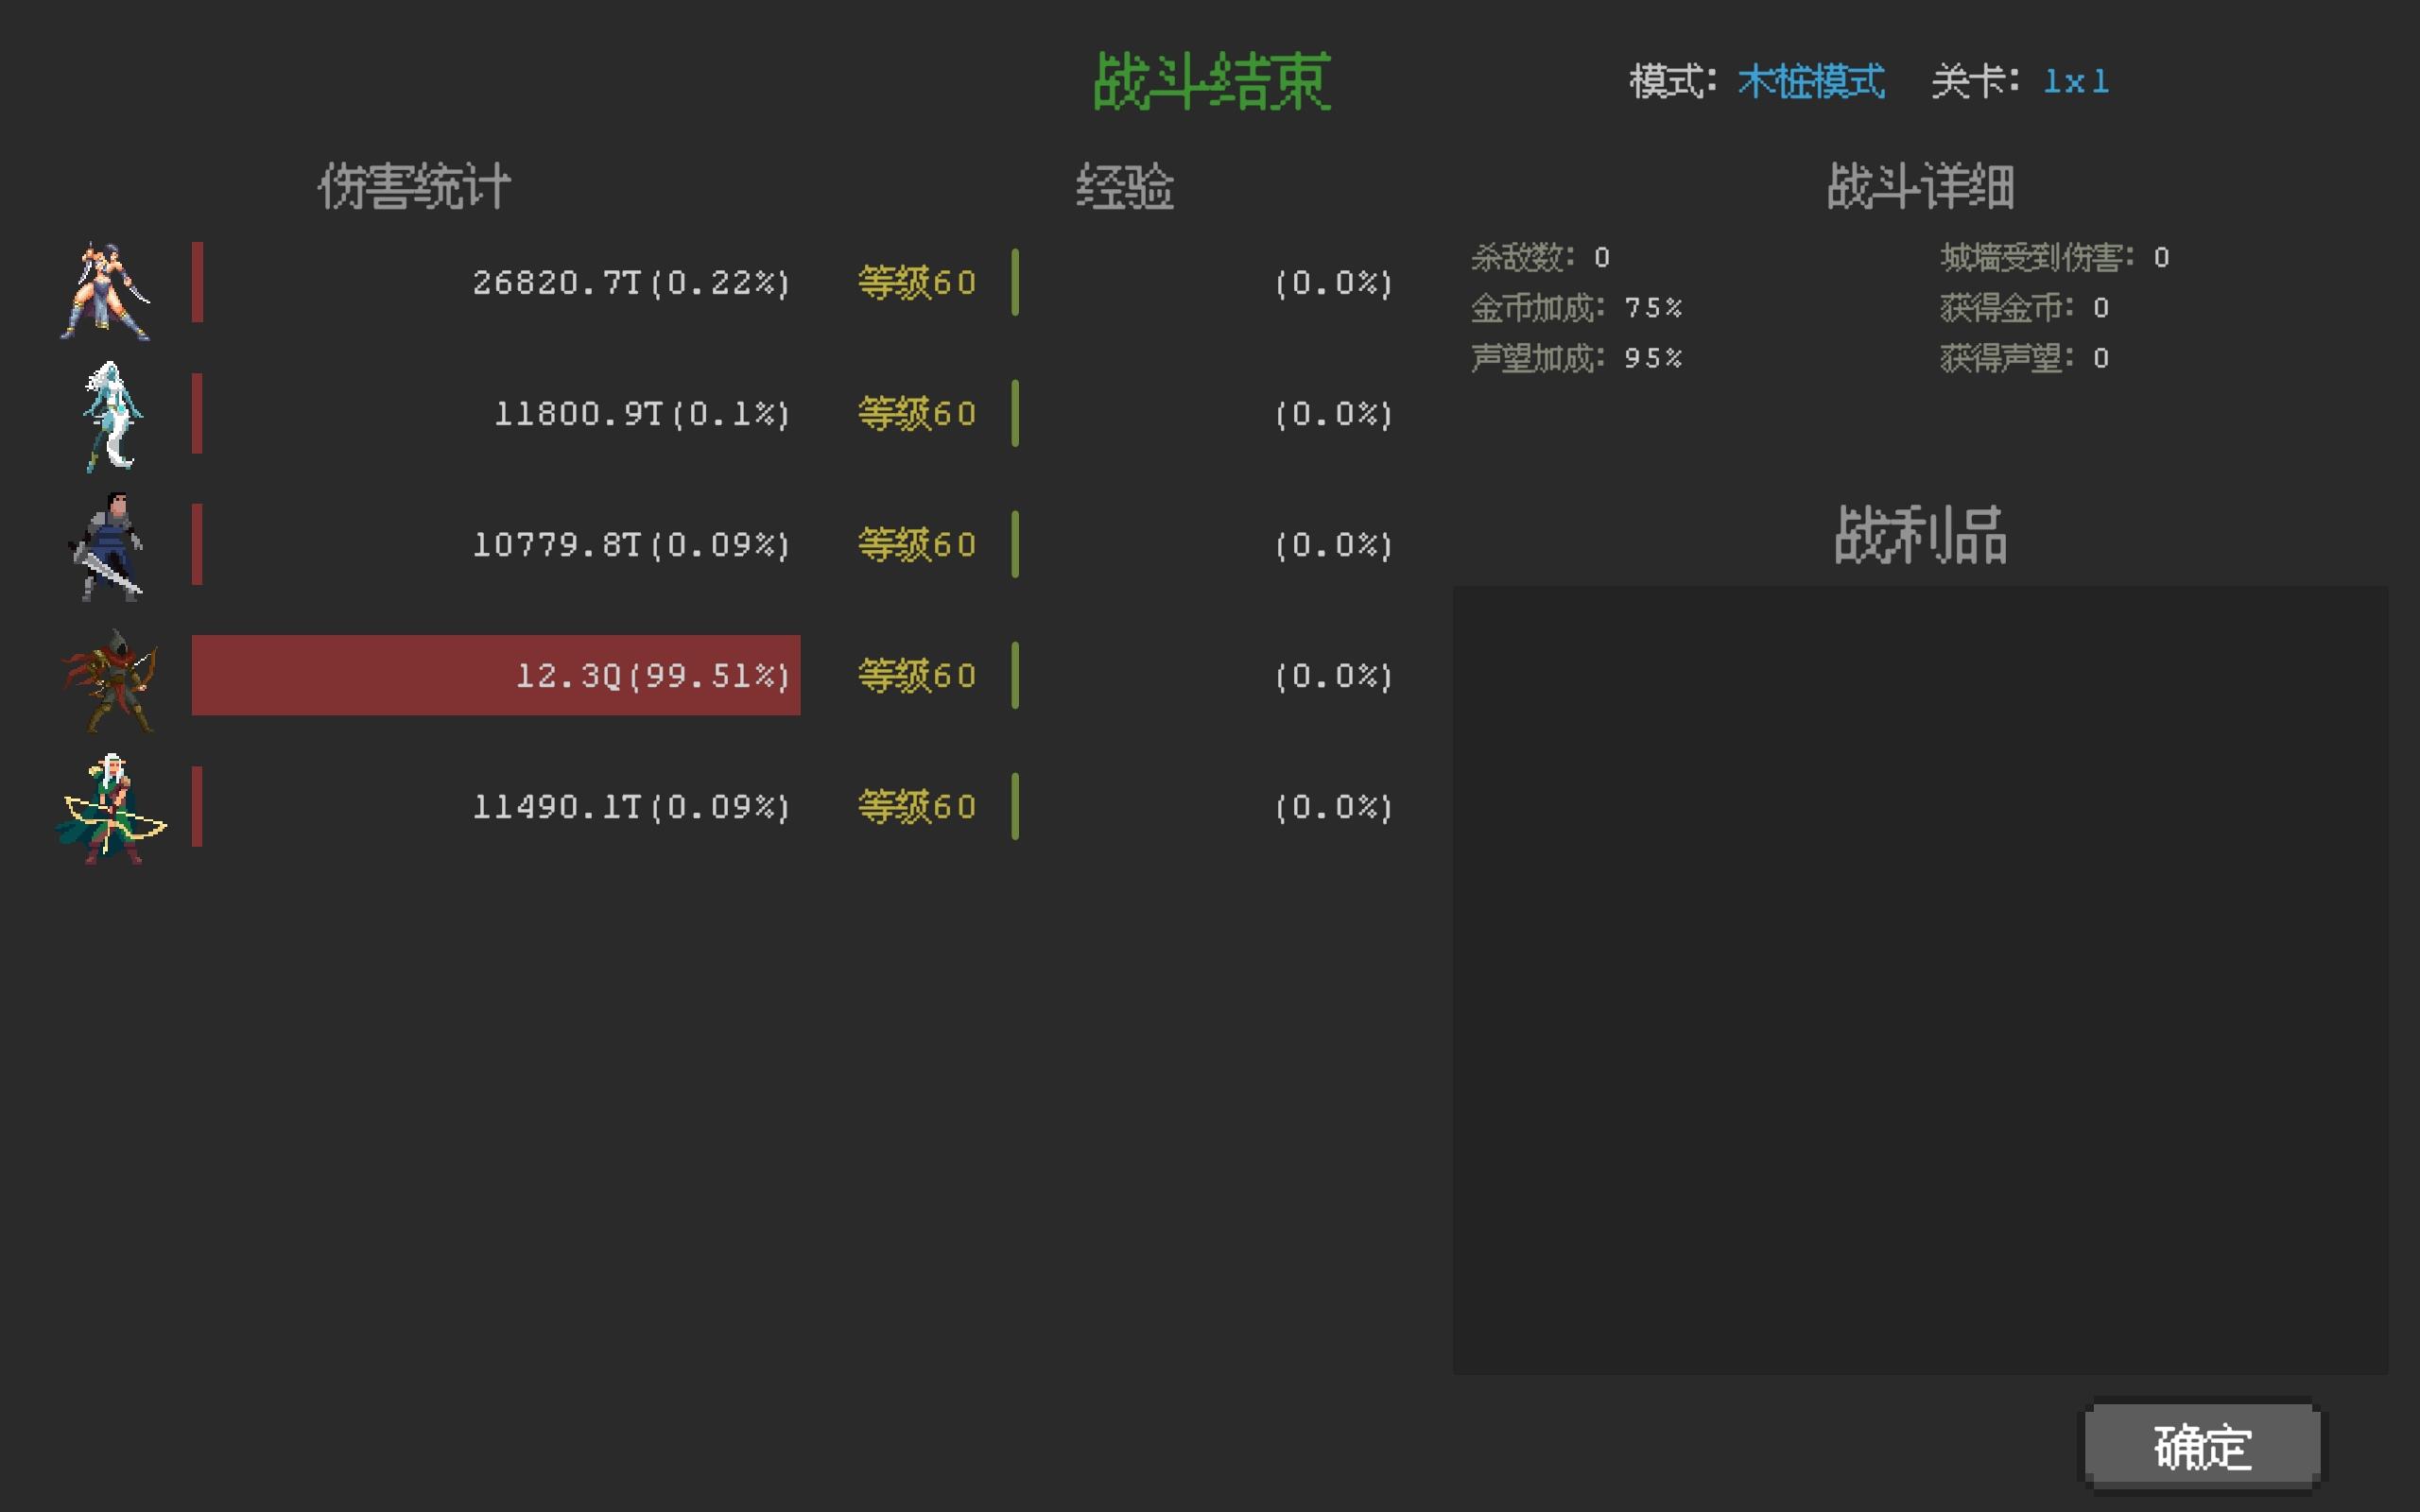This screenshot has height=1512, width=2420.
Task: Click the first hero's 等级60 level label
Action: (x=917, y=283)
